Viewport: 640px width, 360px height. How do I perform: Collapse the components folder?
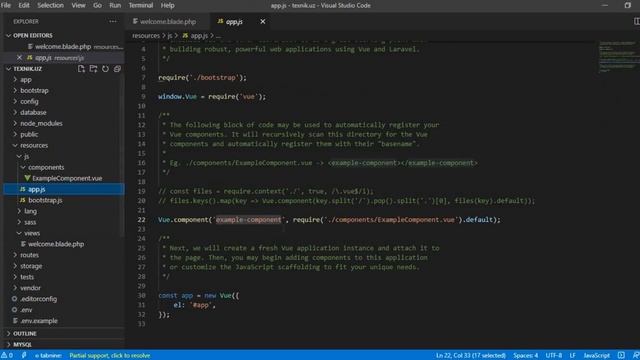tap(46, 168)
